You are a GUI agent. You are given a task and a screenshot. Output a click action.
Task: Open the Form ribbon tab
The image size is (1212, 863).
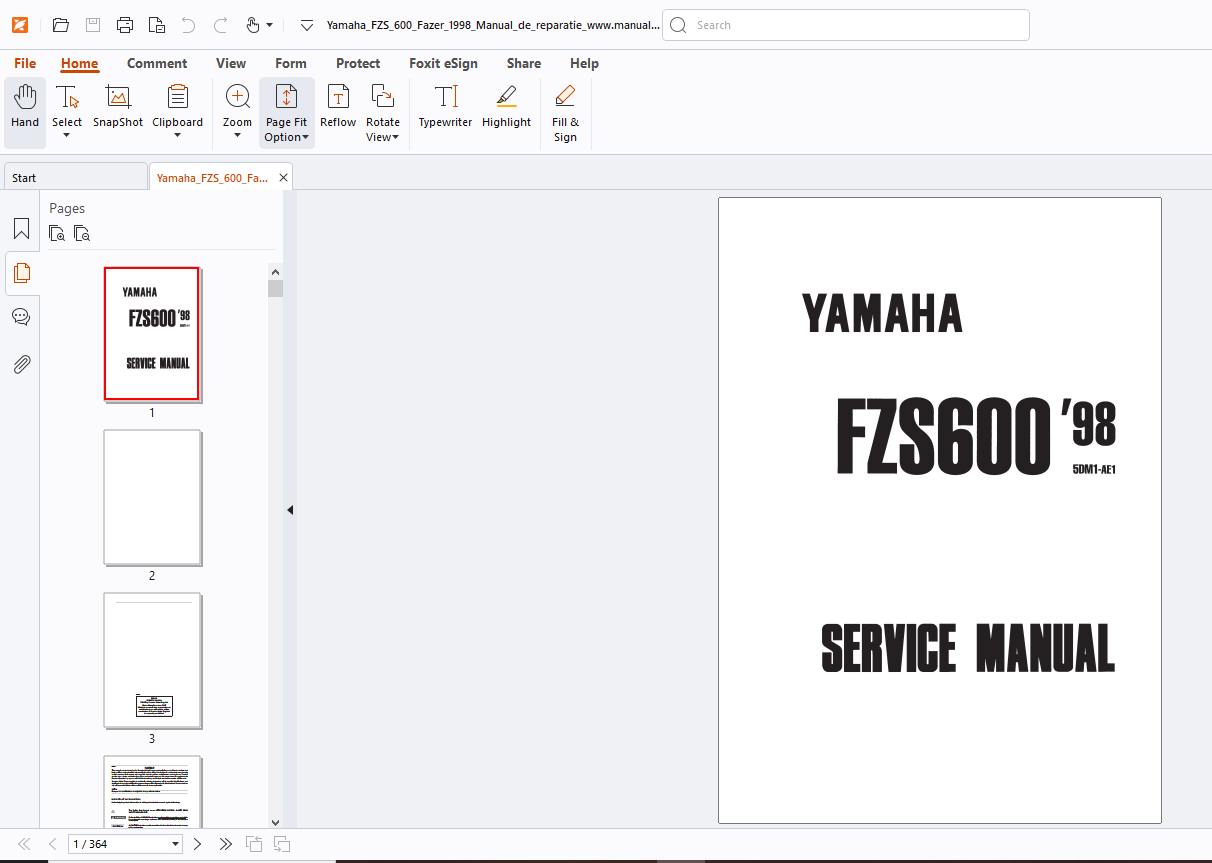pyautogui.click(x=291, y=63)
